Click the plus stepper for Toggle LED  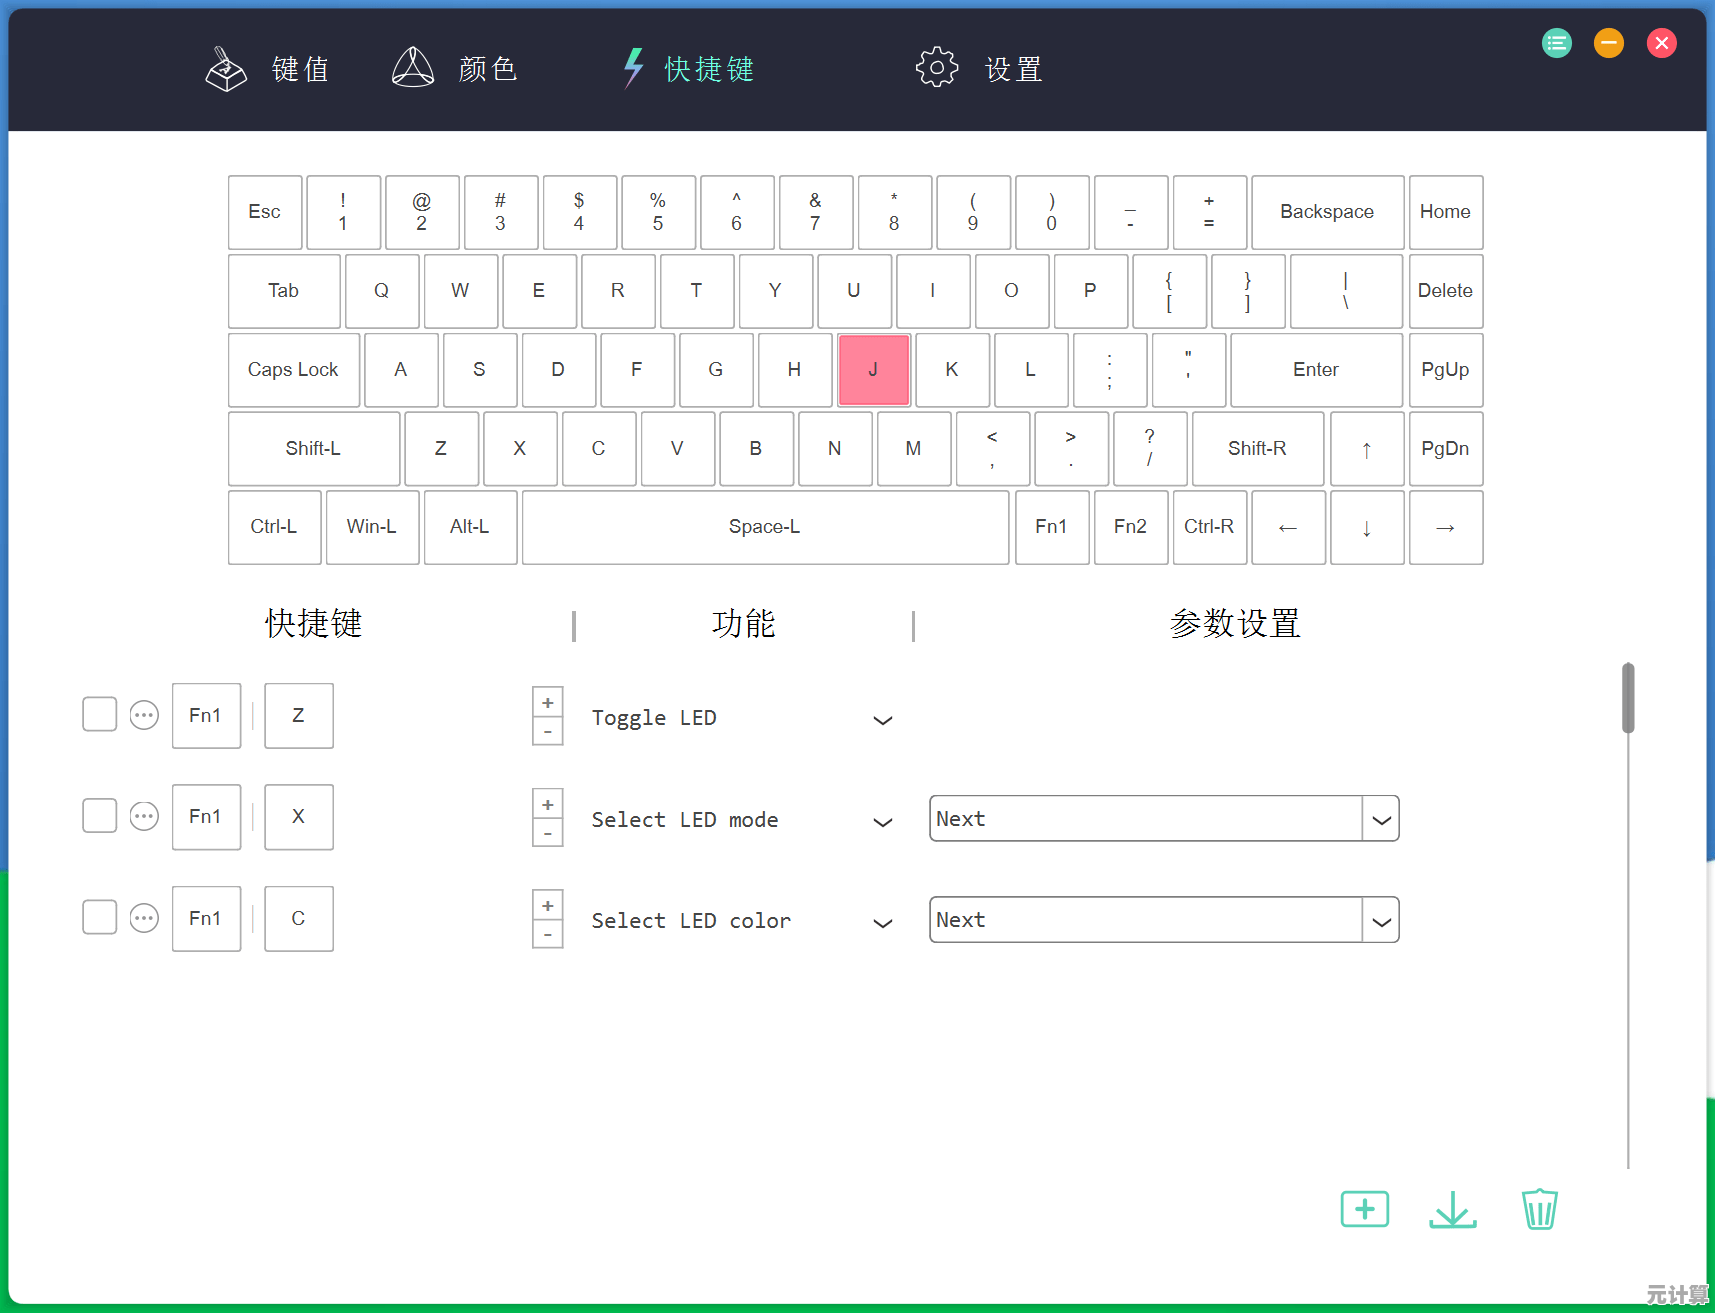click(548, 703)
